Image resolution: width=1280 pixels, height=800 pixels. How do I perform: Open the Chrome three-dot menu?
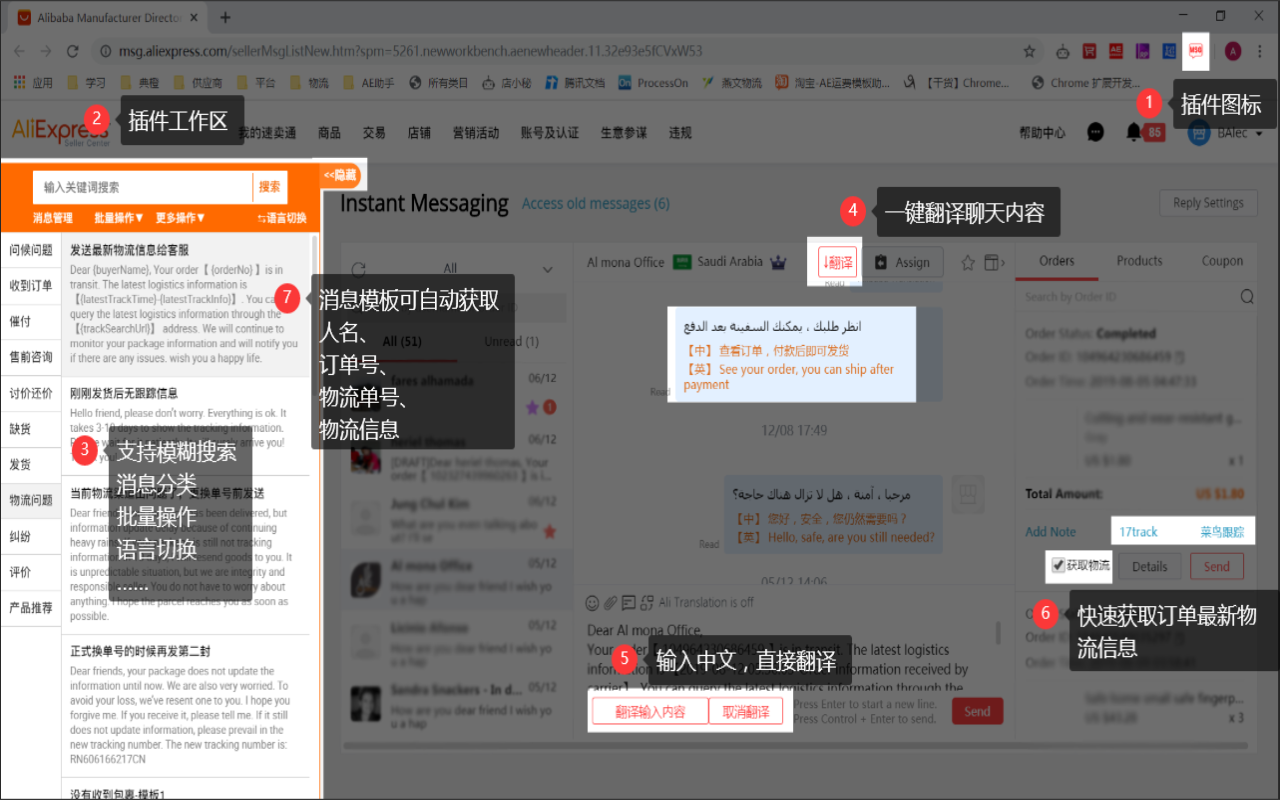coord(1261,51)
